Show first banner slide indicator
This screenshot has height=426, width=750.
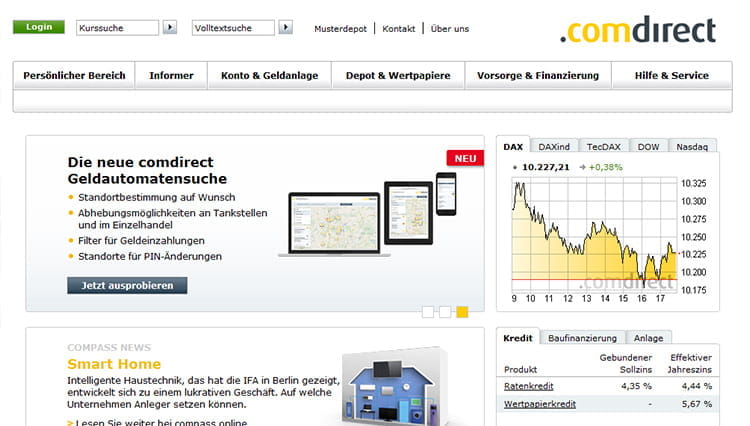pyautogui.click(x=428, y=312)
